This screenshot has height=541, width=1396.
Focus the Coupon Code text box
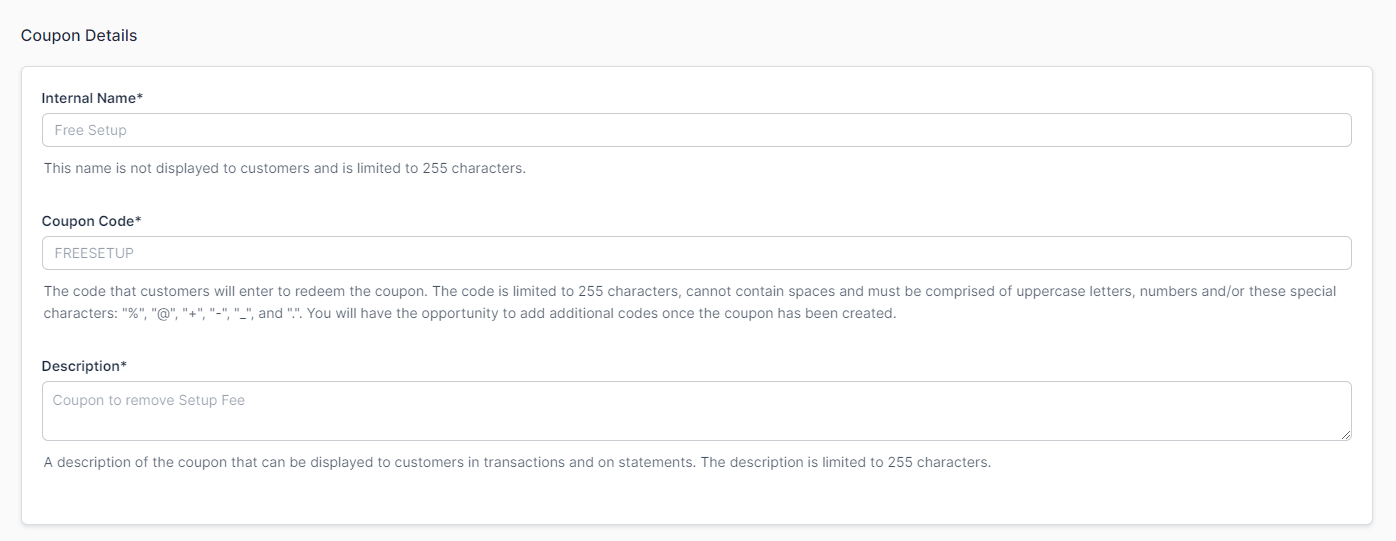(x=696, y=253)
